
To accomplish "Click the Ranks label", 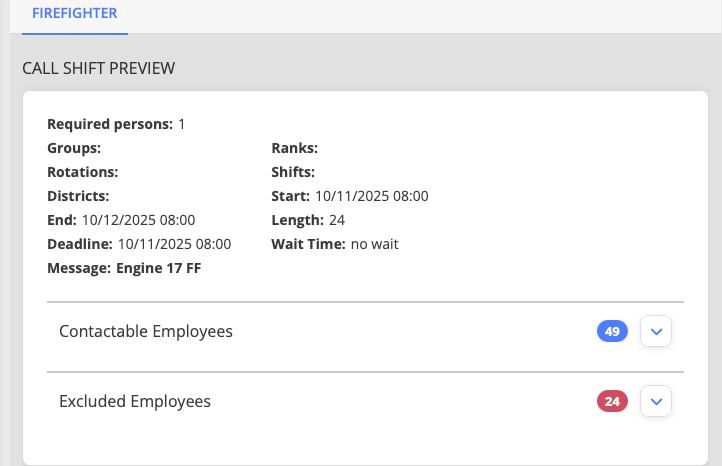I will pyautogui.click(x=294, y=148).
